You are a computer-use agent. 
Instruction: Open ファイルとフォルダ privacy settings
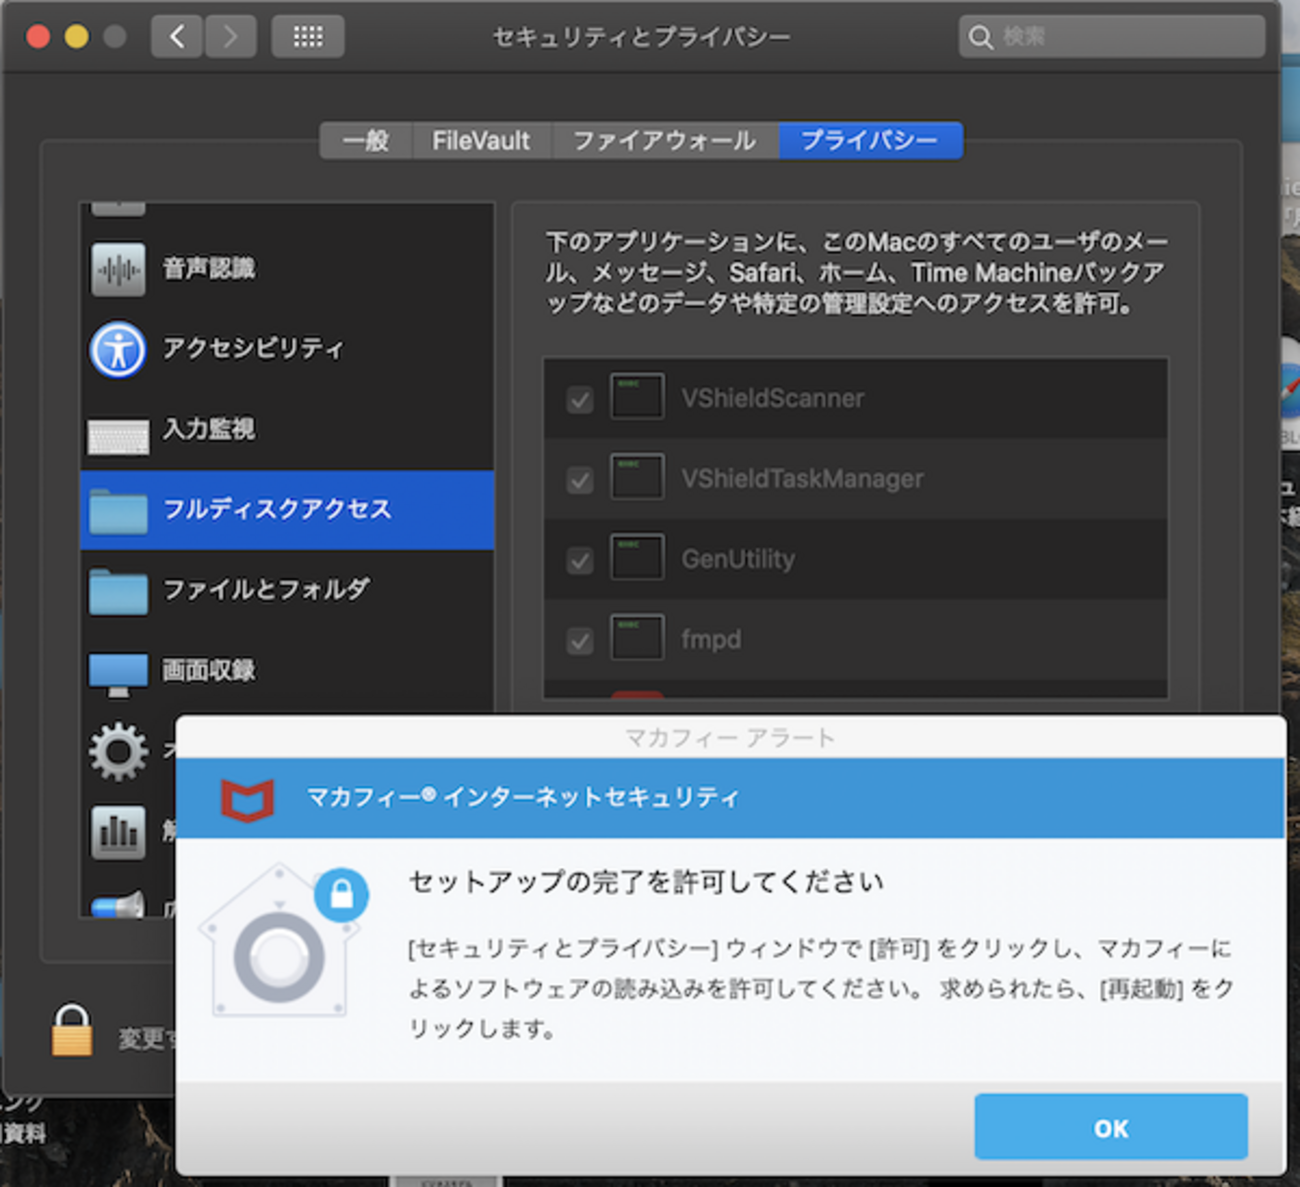(117, 590)
